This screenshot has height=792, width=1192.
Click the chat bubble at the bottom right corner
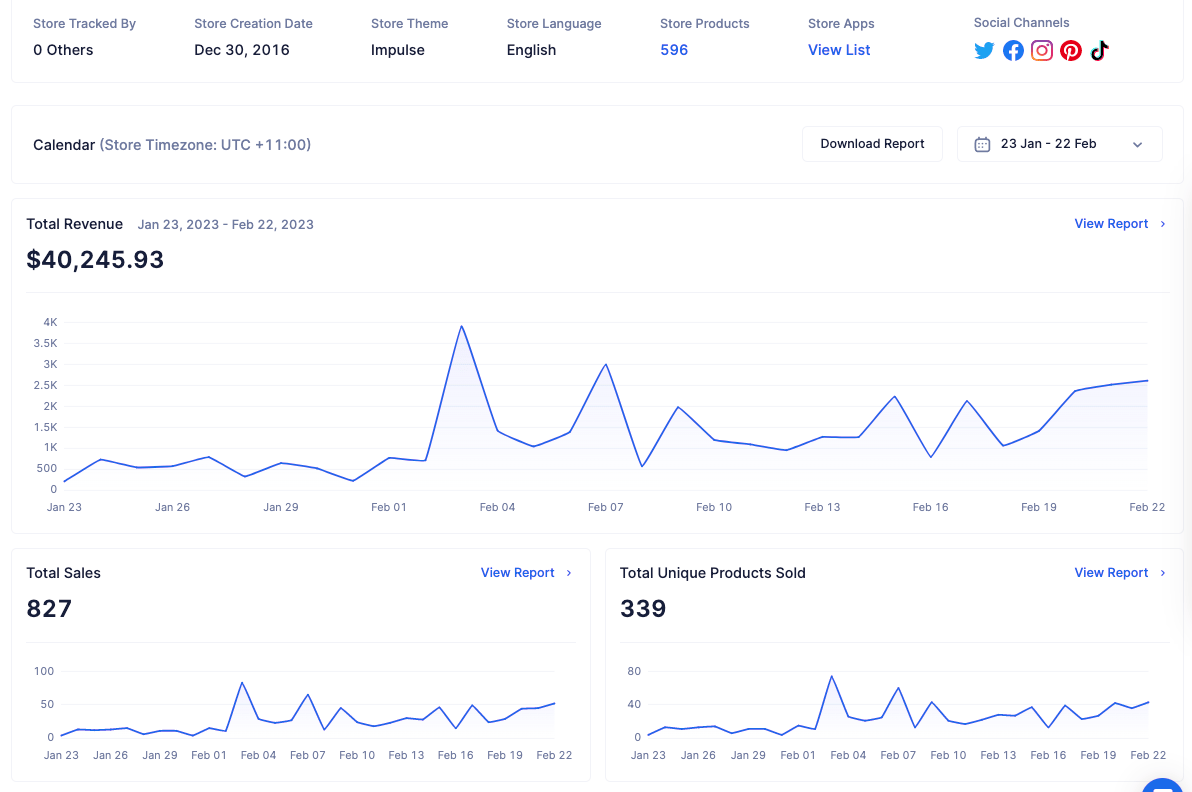pos(1162,786)
